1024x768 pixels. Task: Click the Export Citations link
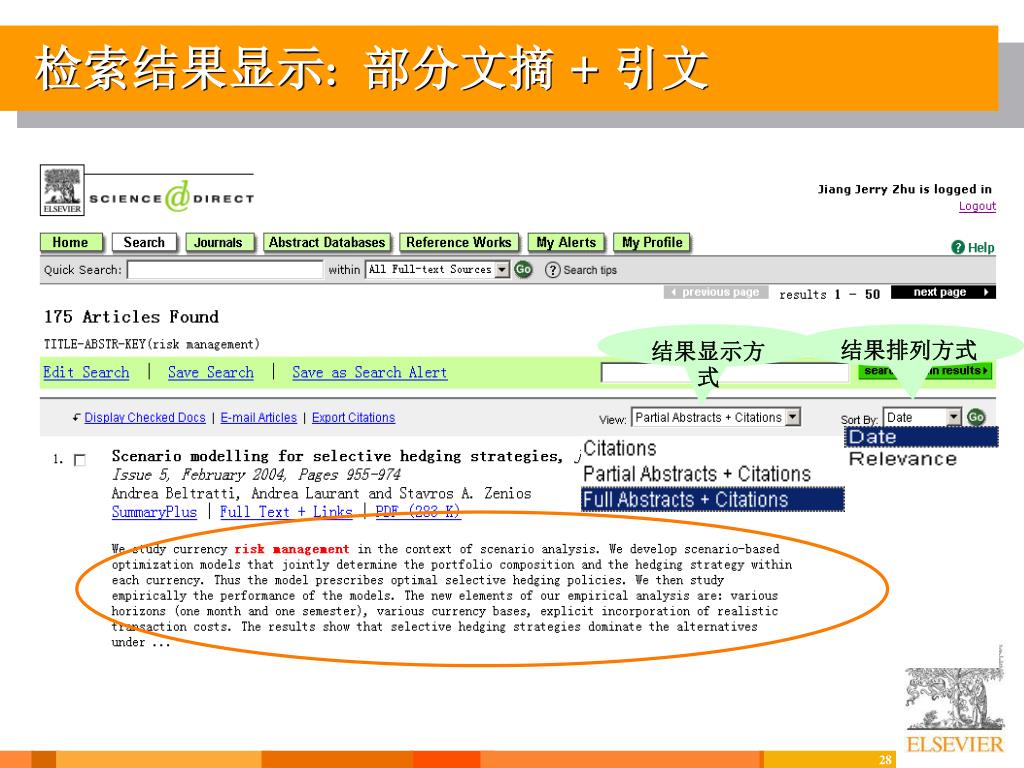click(x=353, y=417)
